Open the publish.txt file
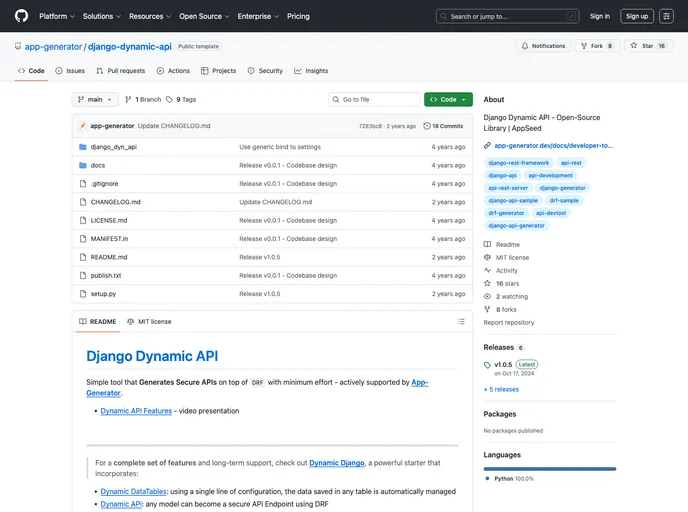The height and width of the screenshot is (512, 688). pyautogui.click(x=106, y=276)
